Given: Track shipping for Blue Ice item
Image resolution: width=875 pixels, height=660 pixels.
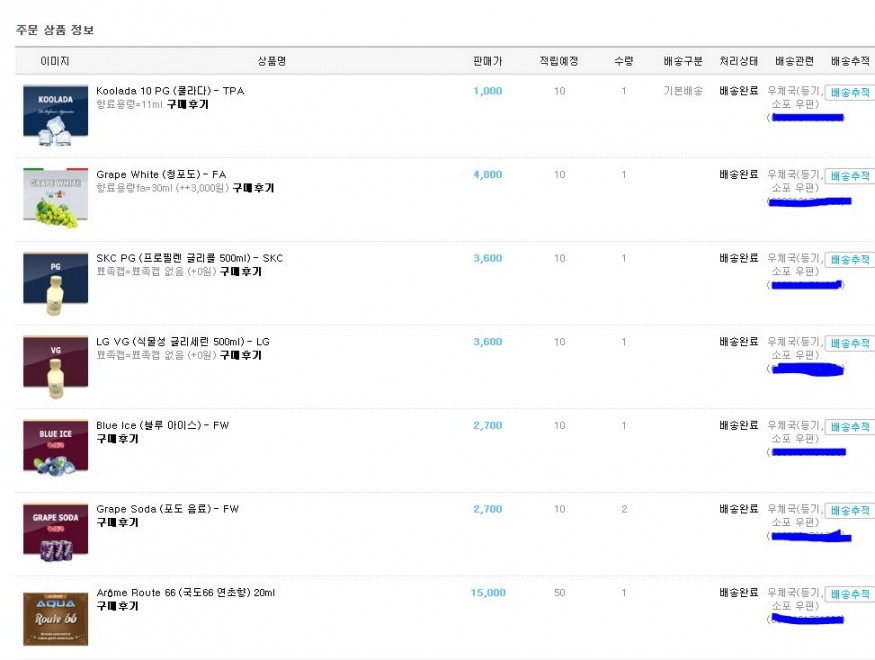Looking at the screenshot, I should click(x=849, y=427).
